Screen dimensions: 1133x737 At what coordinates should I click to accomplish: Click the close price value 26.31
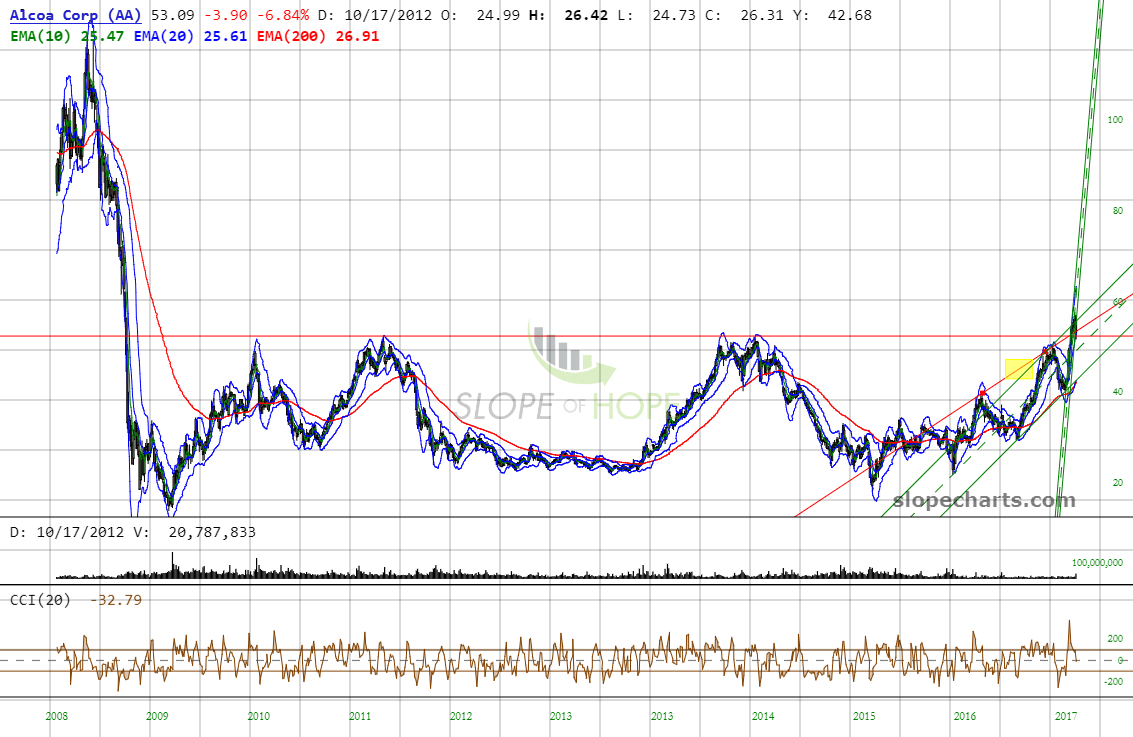(x=762, y=15)
